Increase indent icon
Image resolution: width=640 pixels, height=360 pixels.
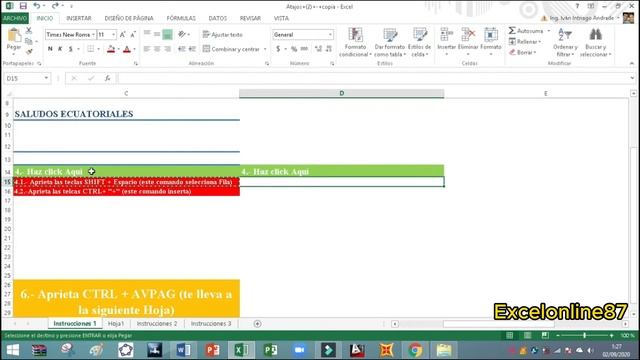192,49
